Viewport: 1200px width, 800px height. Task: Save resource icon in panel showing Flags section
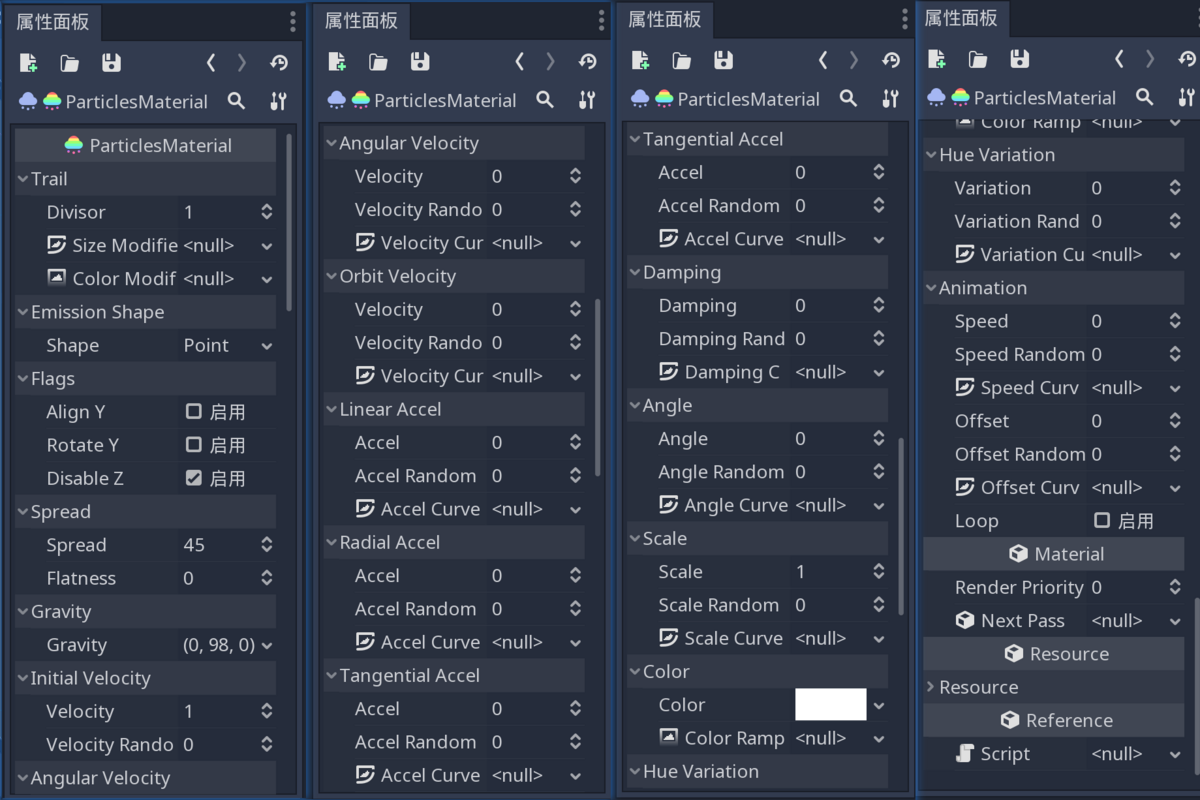[x=111, y=63]
